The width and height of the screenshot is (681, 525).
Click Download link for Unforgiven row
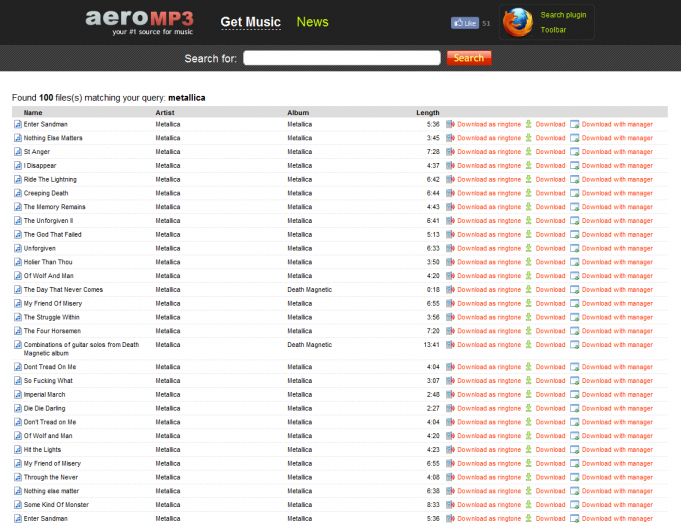pyautogui.click(x=550, y=248)
